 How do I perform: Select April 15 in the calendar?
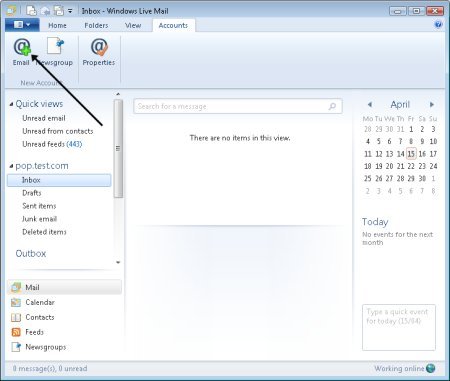point(411,154)
